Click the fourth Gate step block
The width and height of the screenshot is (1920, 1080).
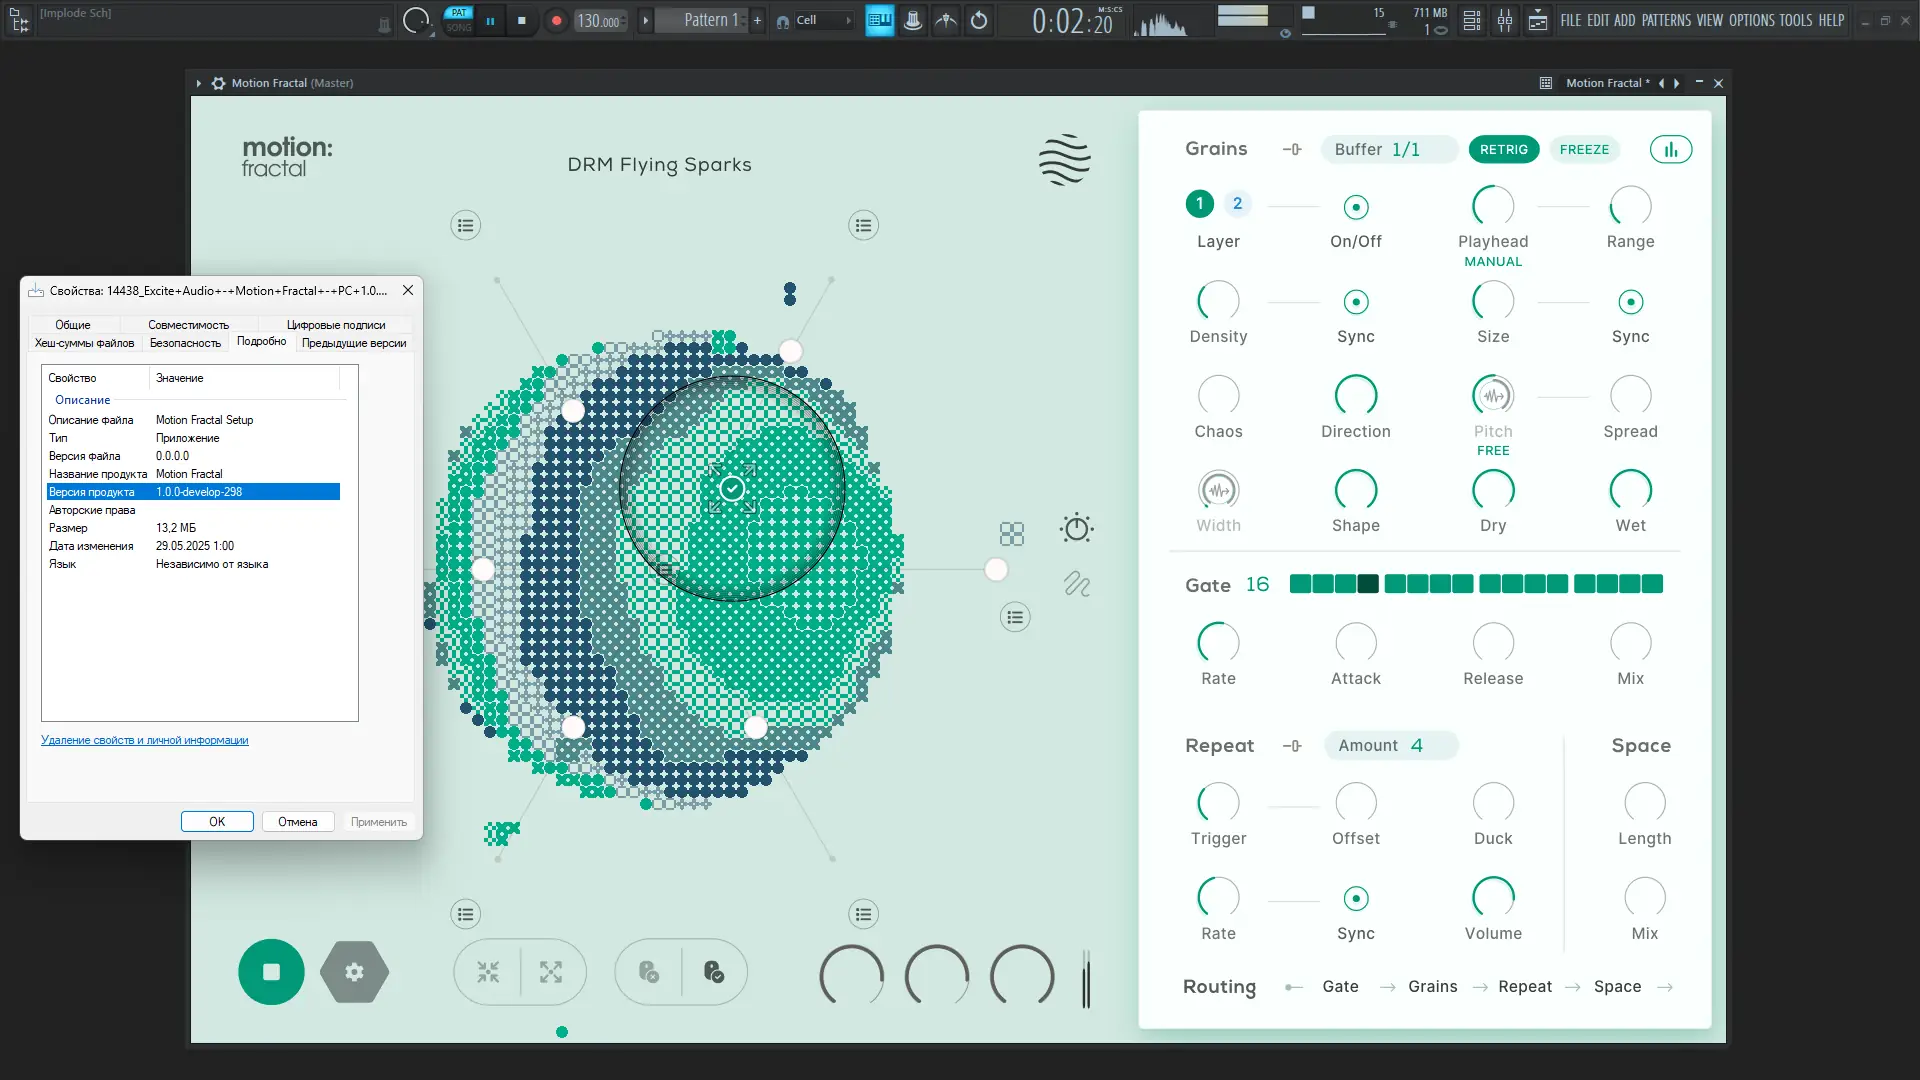coord(1368,584)
